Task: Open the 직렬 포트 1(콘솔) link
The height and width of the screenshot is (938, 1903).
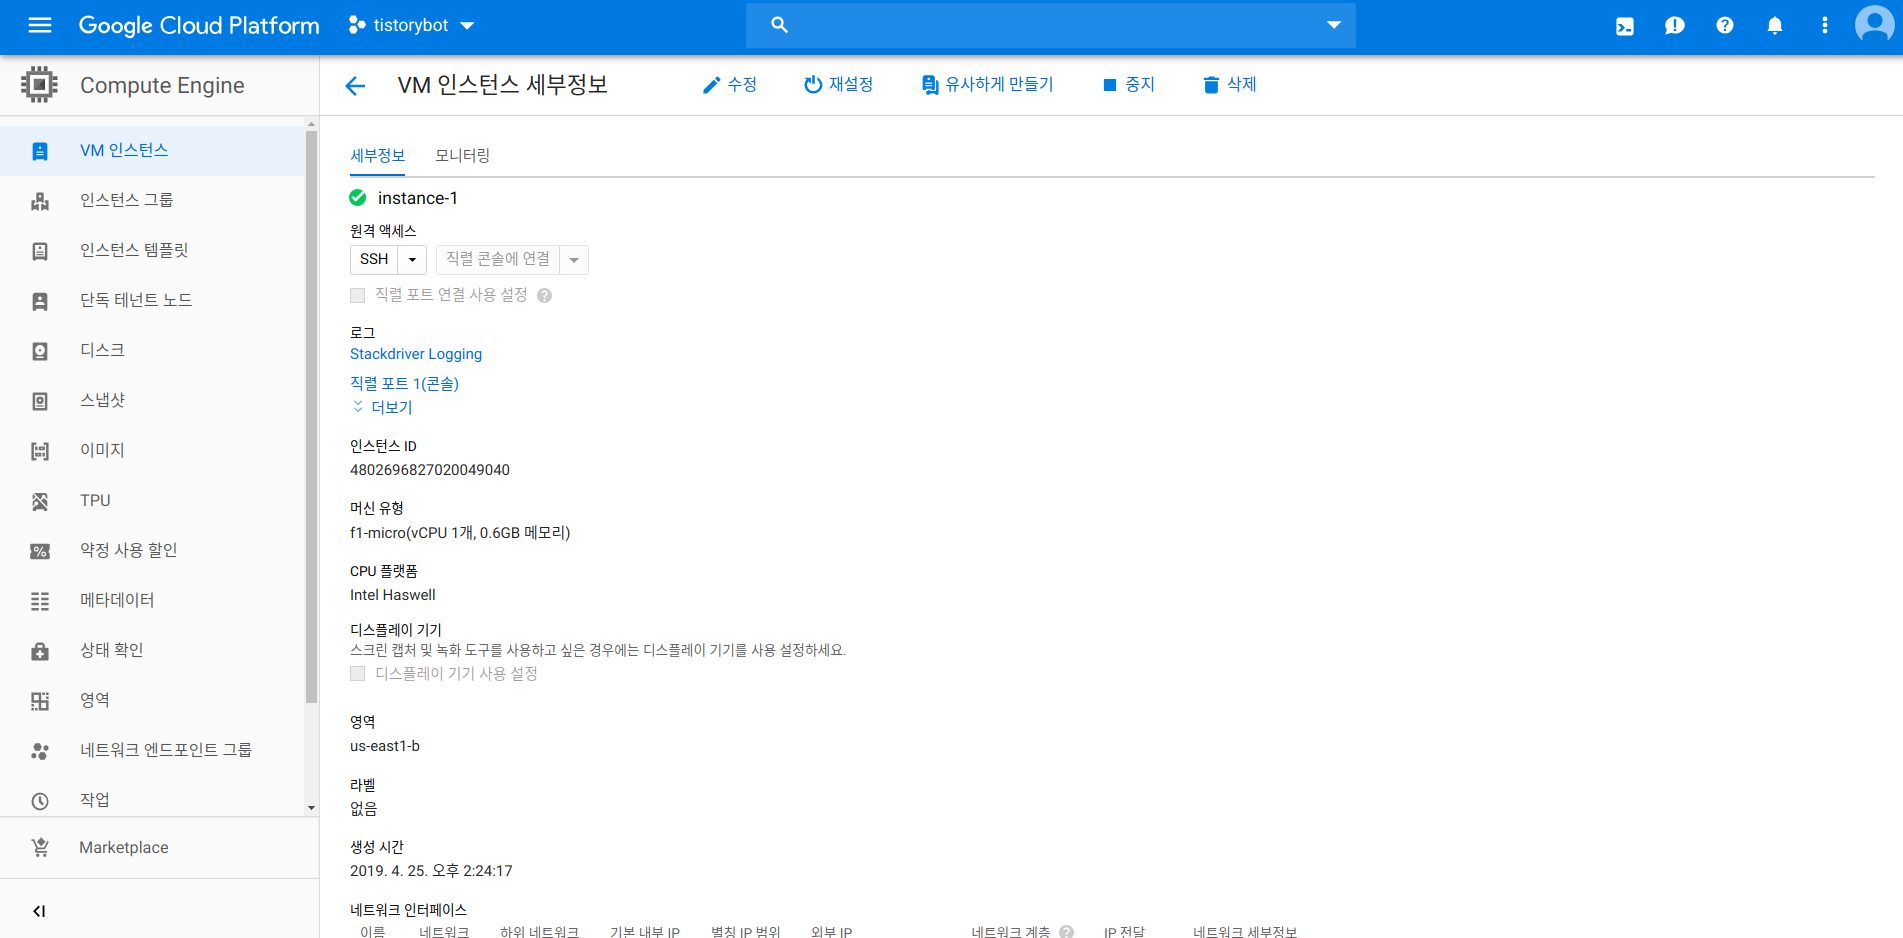Action: tap(404, 384)
